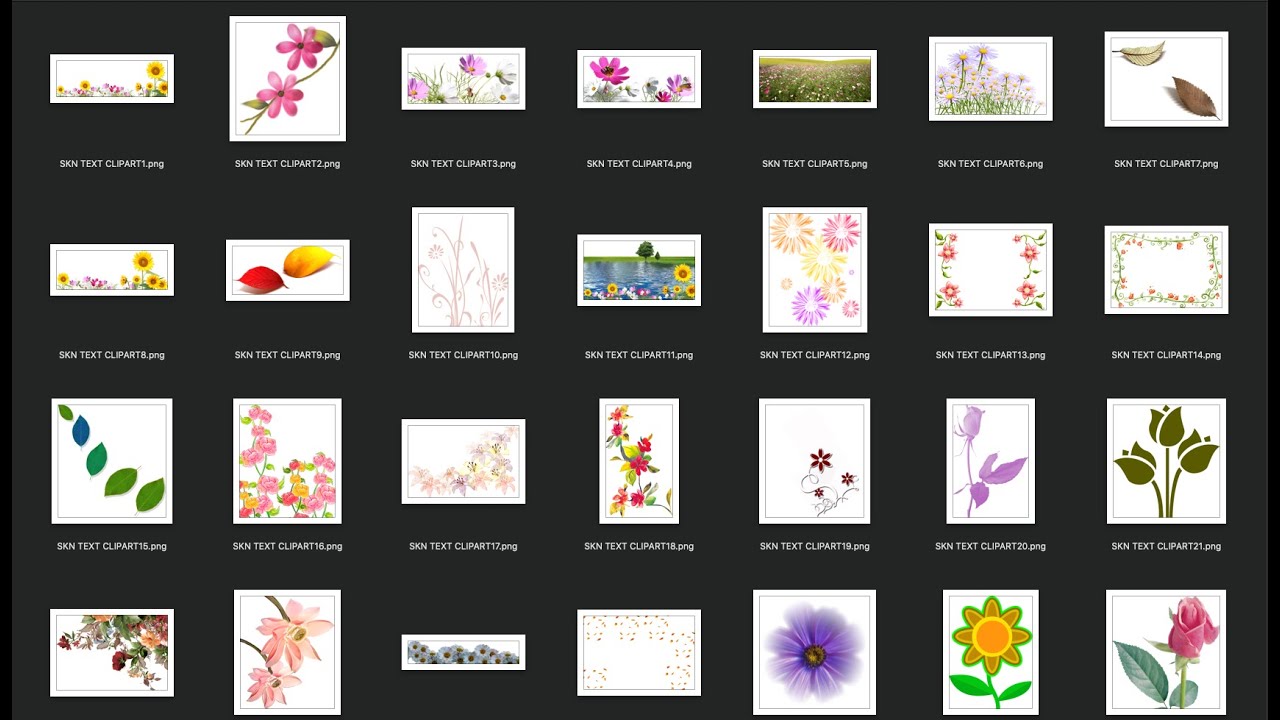The width and height of the screenshot is (1280, 720).
Task: Select the bottom-row autumn floral corner thumbnail
Action: [112, 653]
